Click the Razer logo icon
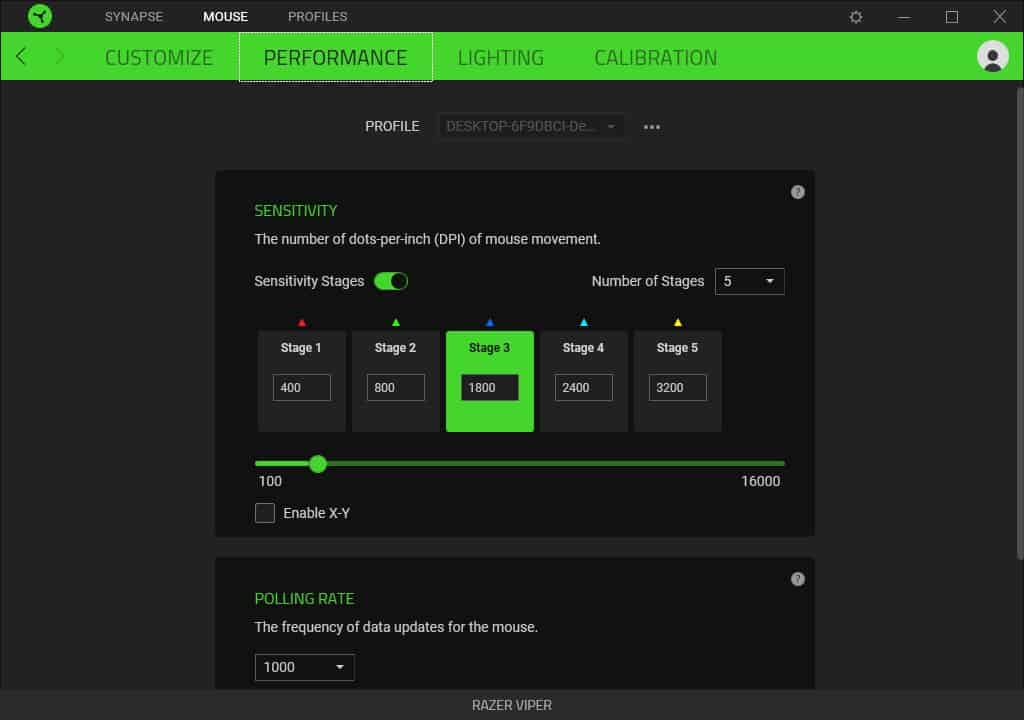The width and height of the screenshot is (1024, 720). [40, 16]
